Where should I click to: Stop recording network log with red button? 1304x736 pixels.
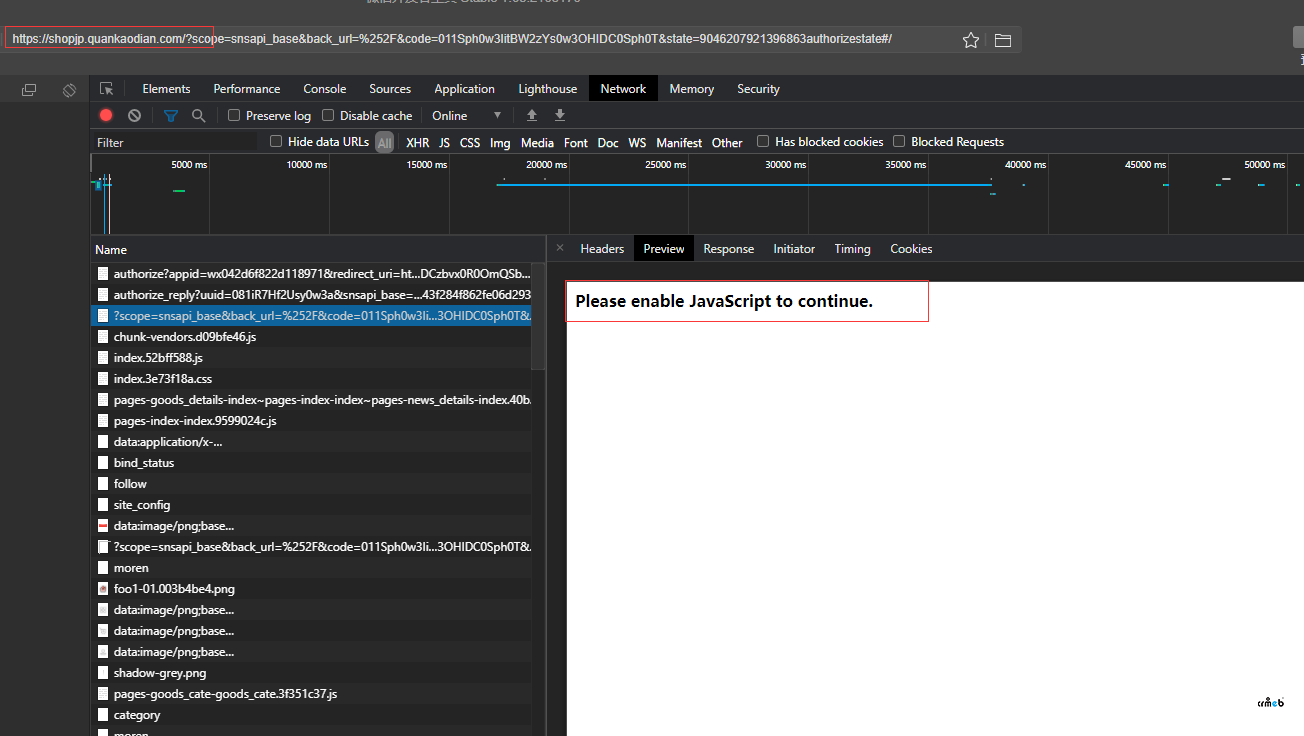[x=106, y=116]
